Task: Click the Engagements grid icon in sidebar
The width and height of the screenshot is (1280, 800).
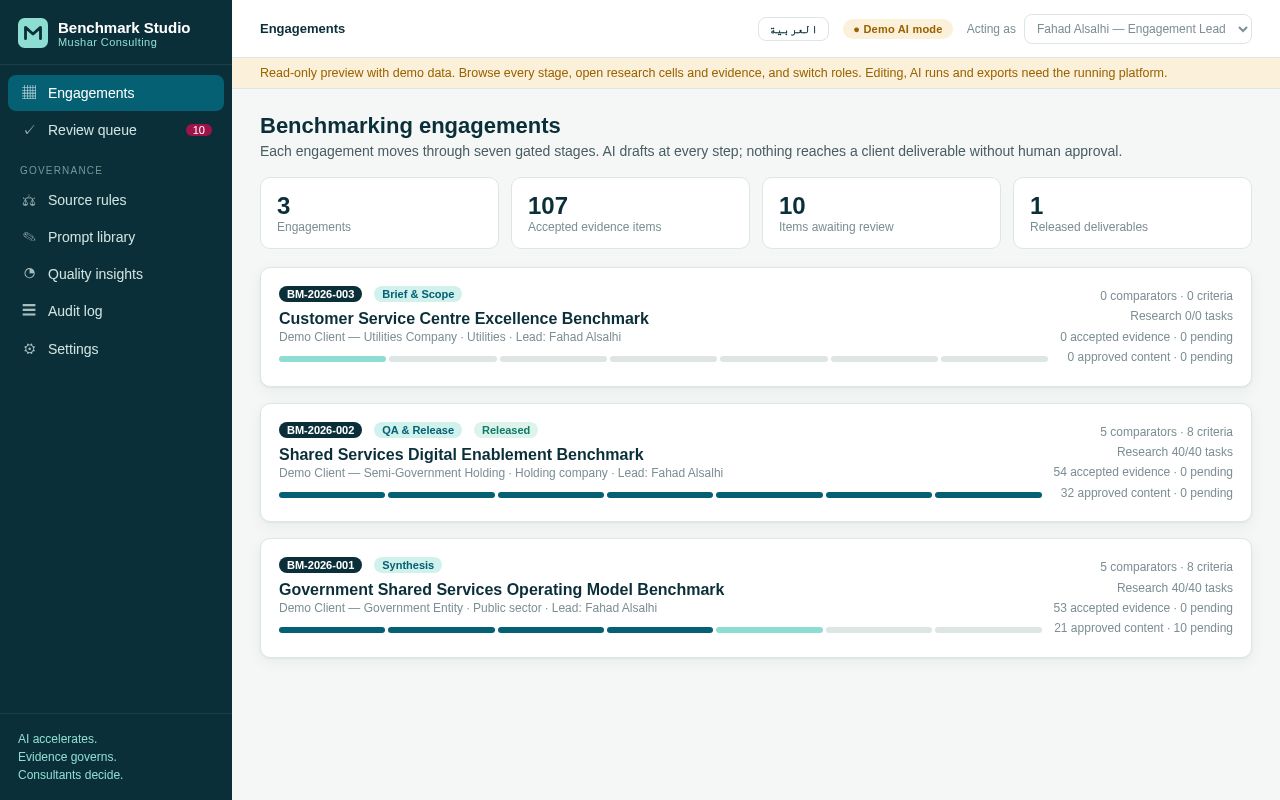Action: tap(29, 92)
